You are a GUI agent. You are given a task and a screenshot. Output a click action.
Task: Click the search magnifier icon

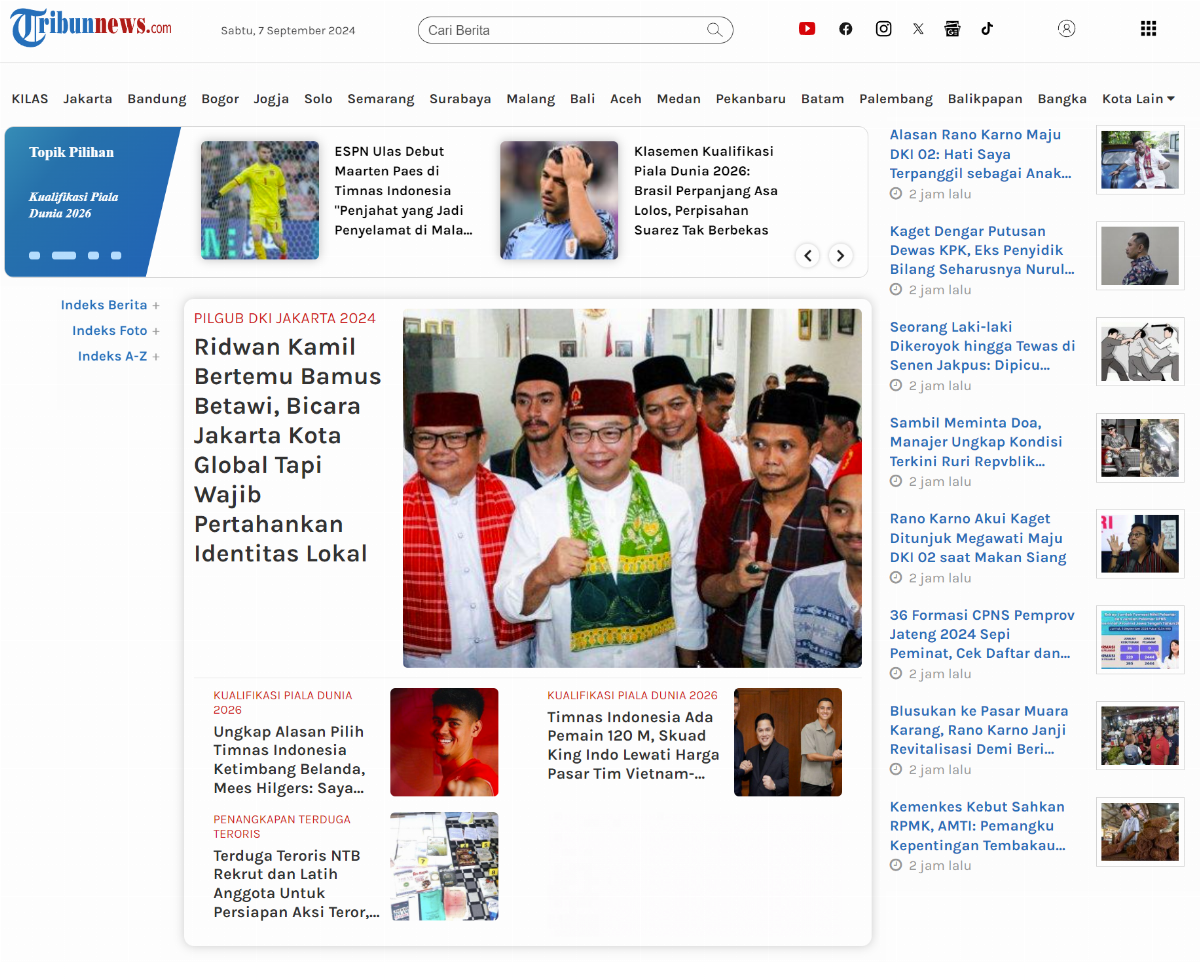(x=715, y=30)
